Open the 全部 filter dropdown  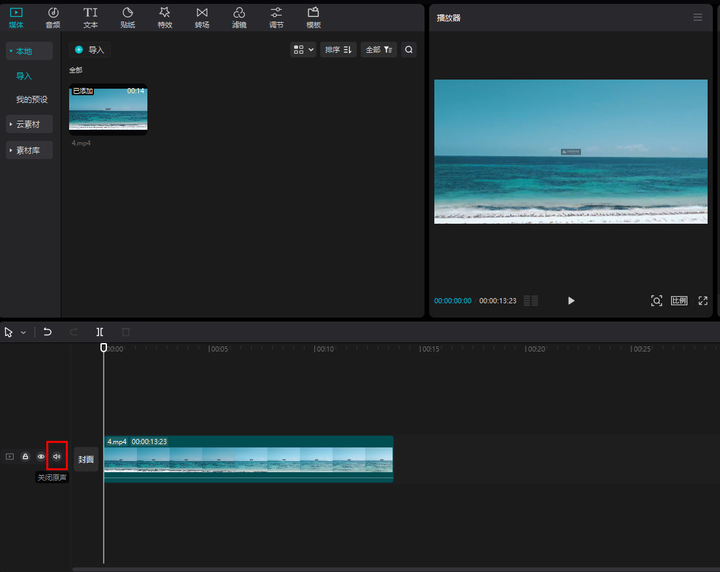click(x=379, y=50)
